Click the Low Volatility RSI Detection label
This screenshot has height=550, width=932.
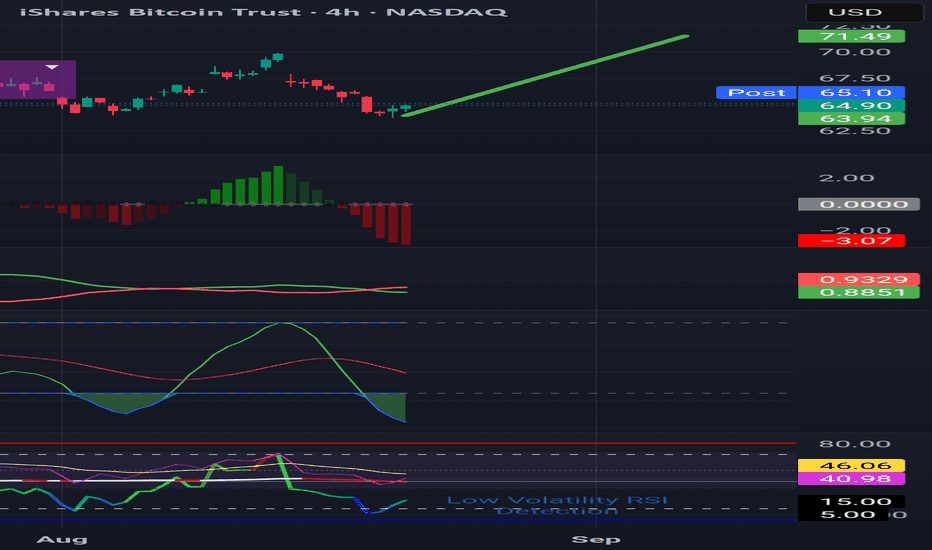pos(557,505)
